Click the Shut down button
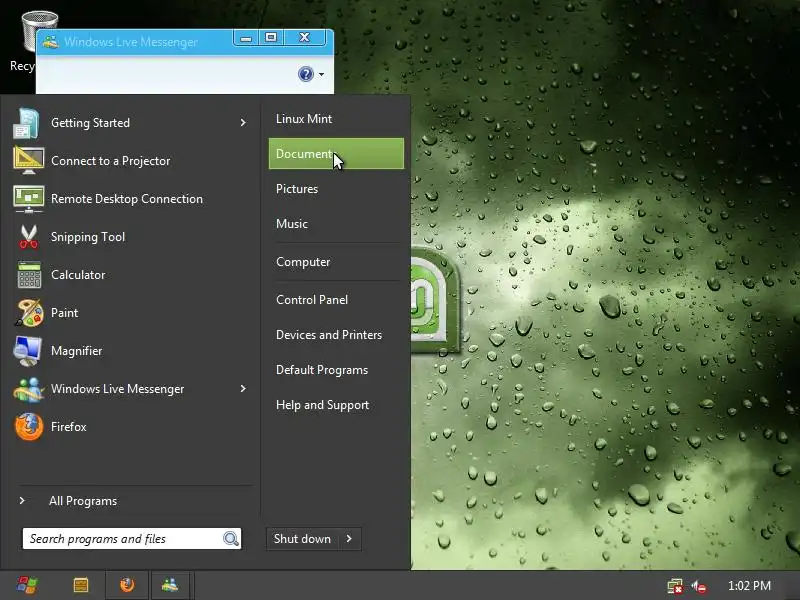This screenshot has width=800, height=600. click(x=303, y=539)
